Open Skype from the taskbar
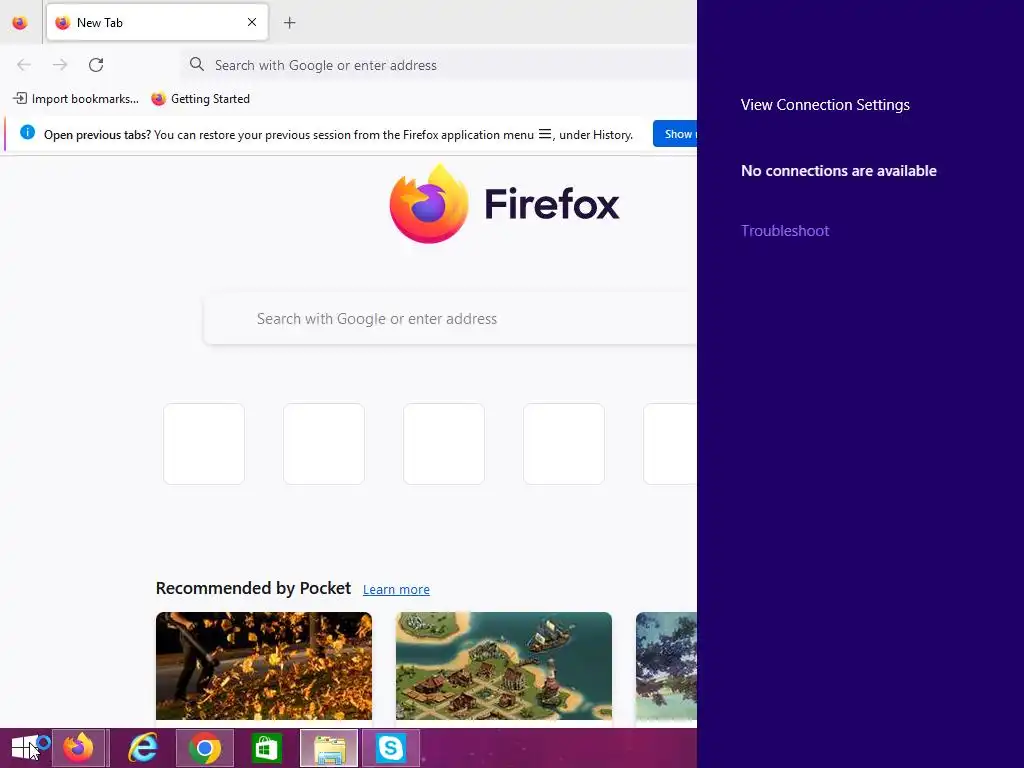This screenshot has width=1024, height=768. click(x=391, y=748)
